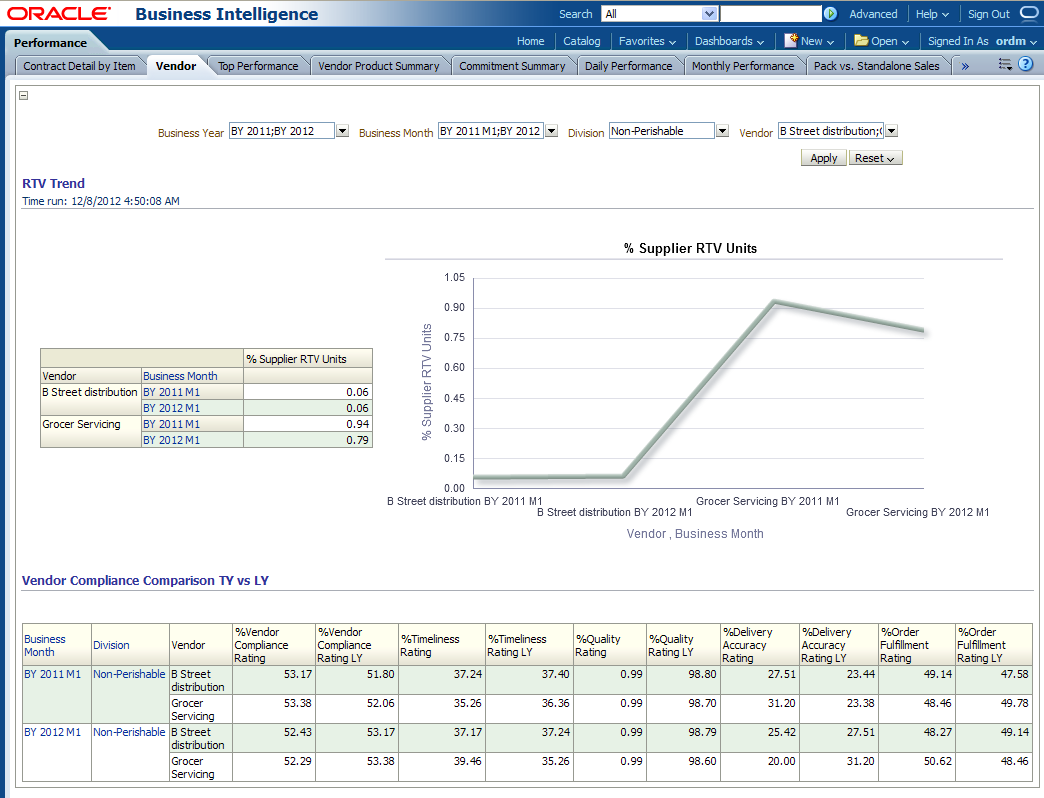Click the Apply button
The width and height of the screenshot is (1044, 798).
pos(823,158)
